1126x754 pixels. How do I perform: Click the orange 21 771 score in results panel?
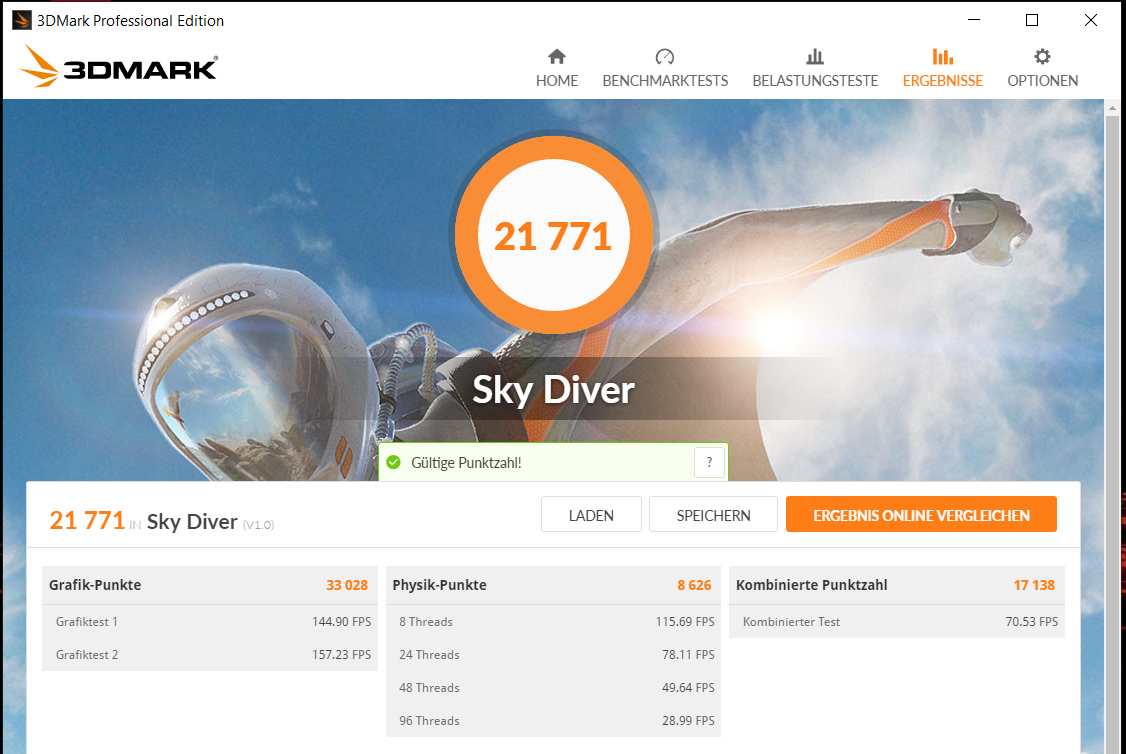pos(87,521)
